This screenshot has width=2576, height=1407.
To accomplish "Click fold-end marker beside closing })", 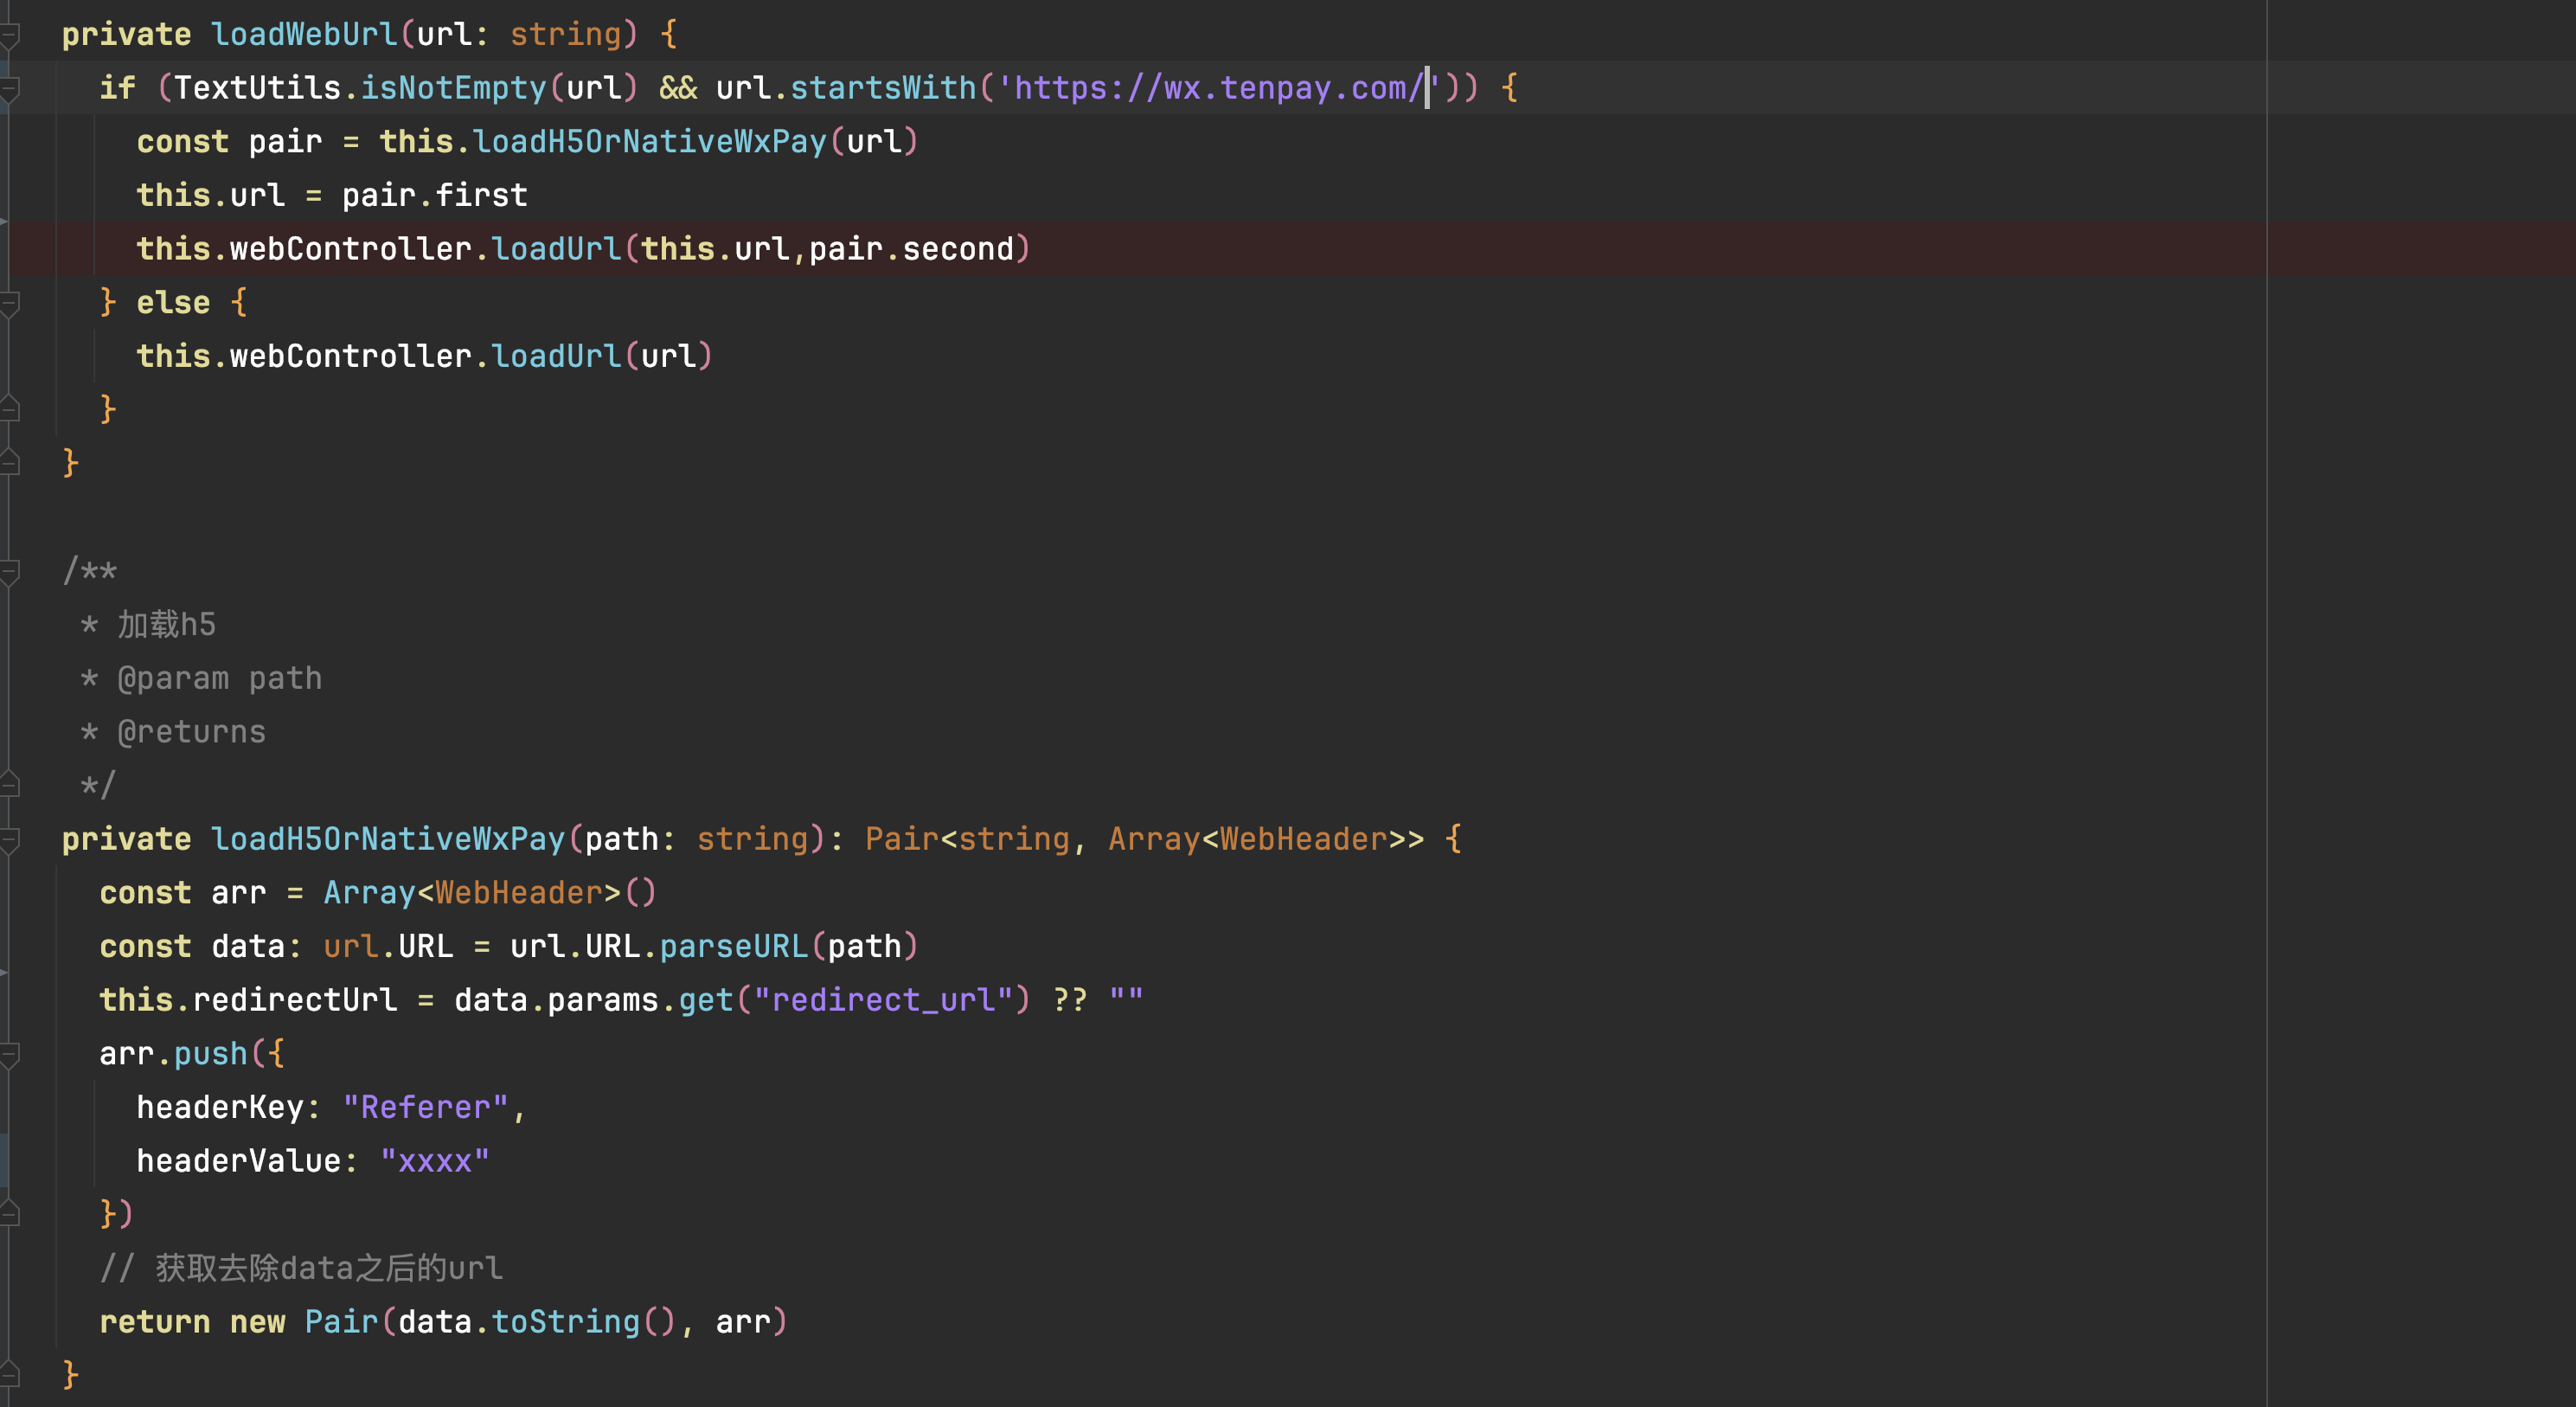I will [10, 1214].
